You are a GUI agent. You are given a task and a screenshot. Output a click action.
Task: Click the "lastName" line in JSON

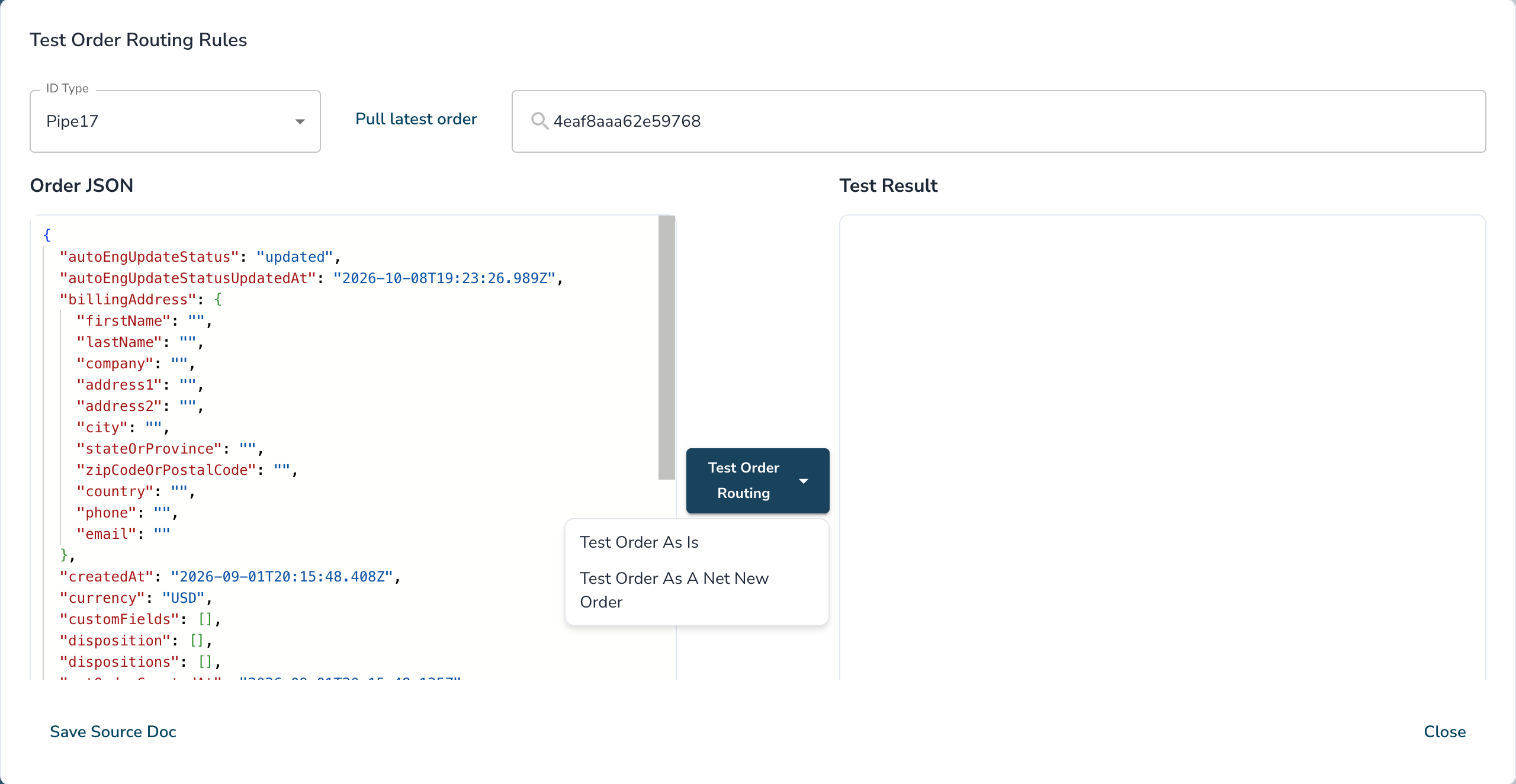(x=140, y=342)
